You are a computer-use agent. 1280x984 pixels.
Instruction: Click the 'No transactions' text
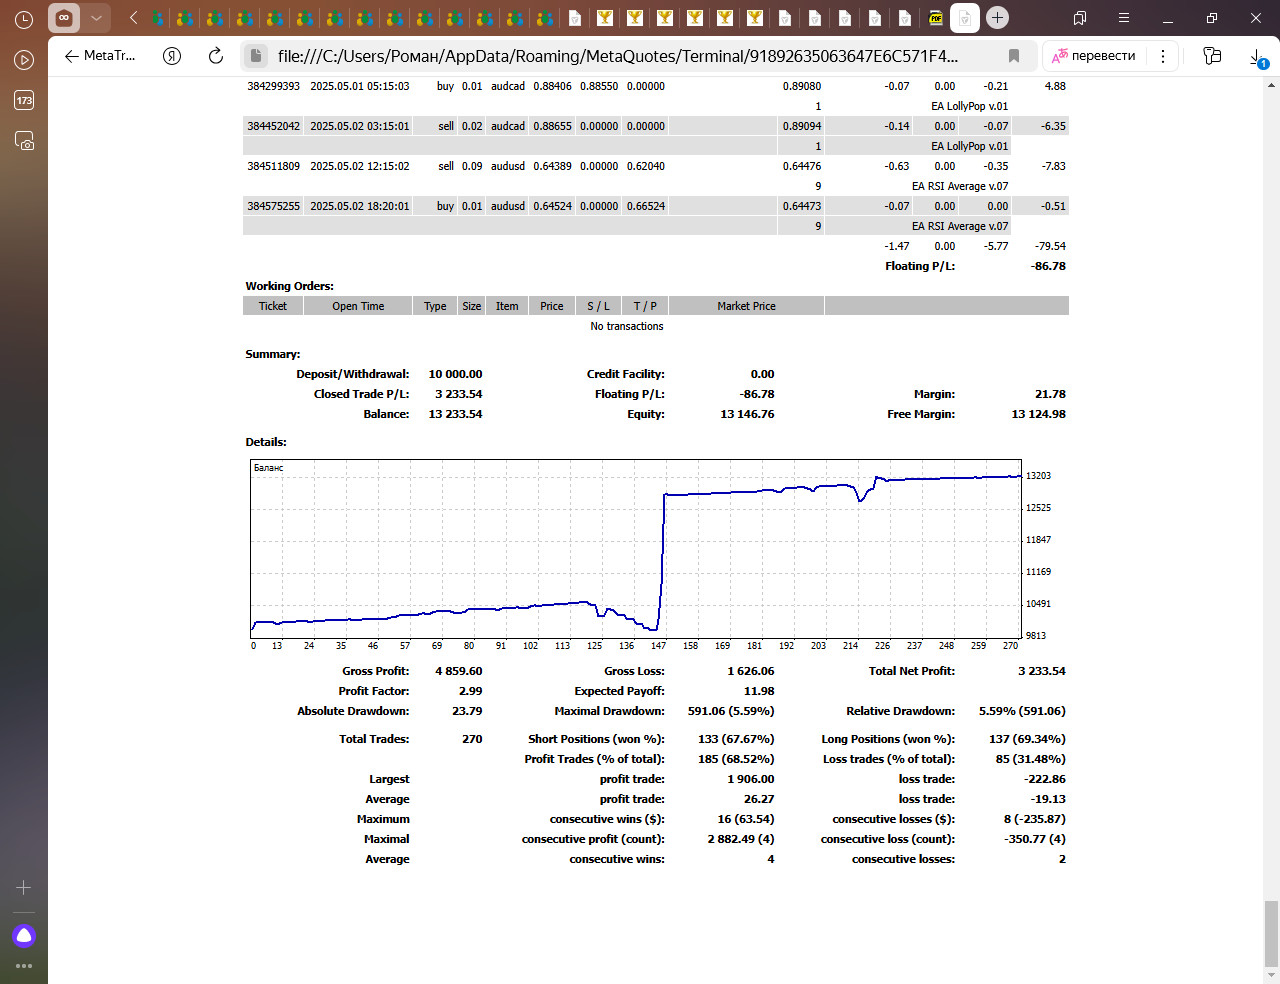[627, 326]
